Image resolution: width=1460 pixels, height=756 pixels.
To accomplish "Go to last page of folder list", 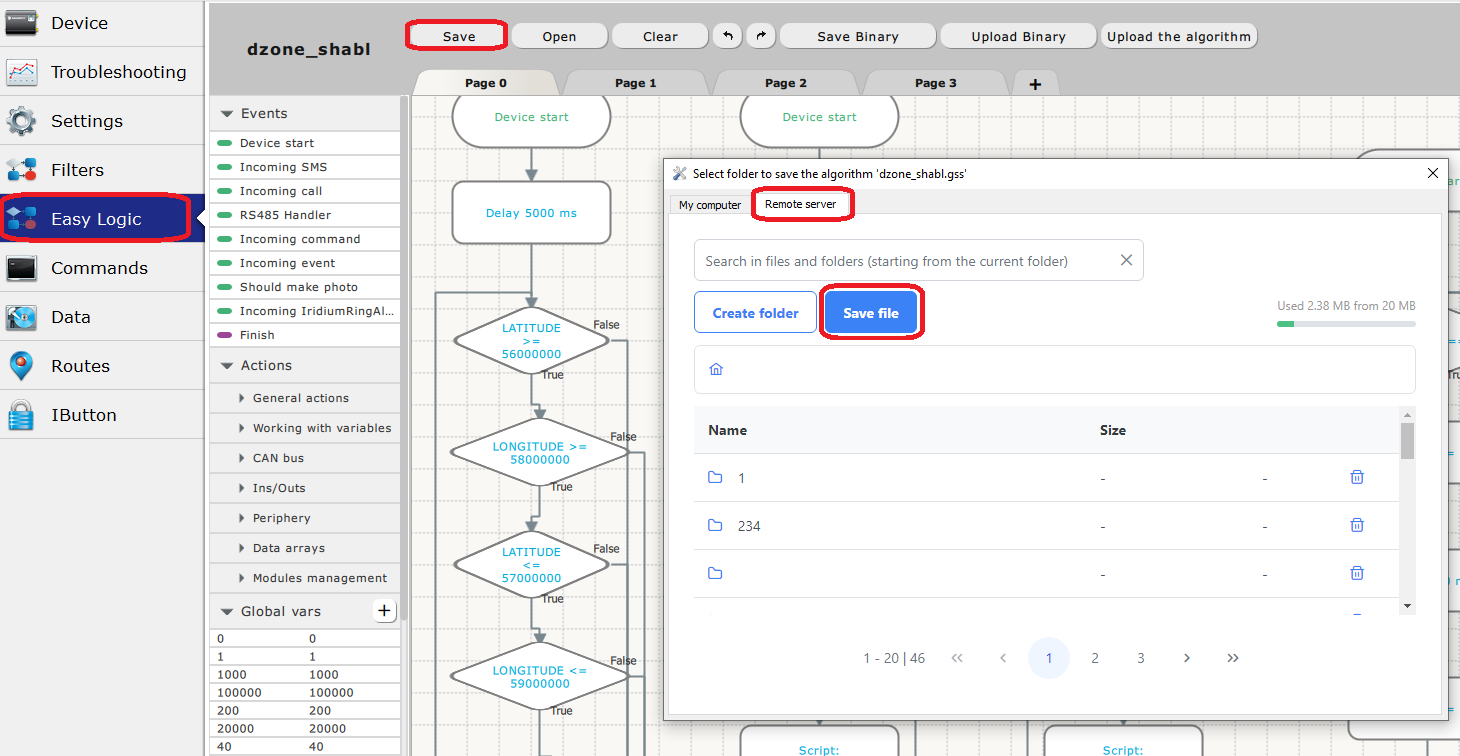I will [x=1232, y=658].
